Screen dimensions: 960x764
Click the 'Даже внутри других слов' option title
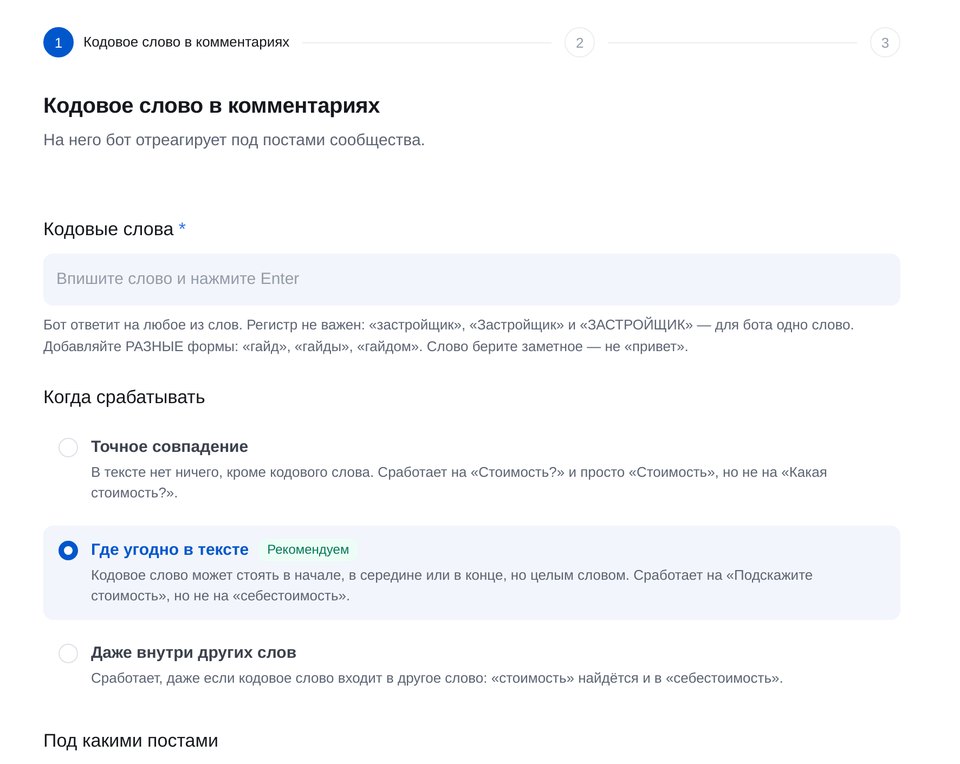pos(193,653)
